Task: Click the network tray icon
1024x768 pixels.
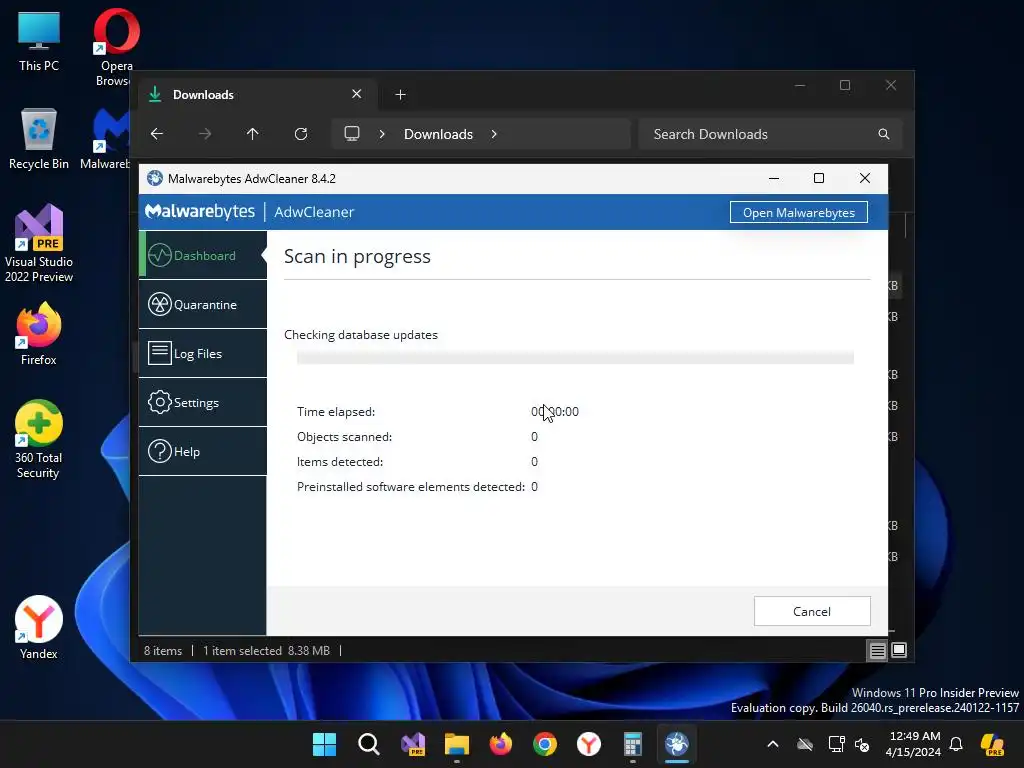Action: (x=836, y=744)
